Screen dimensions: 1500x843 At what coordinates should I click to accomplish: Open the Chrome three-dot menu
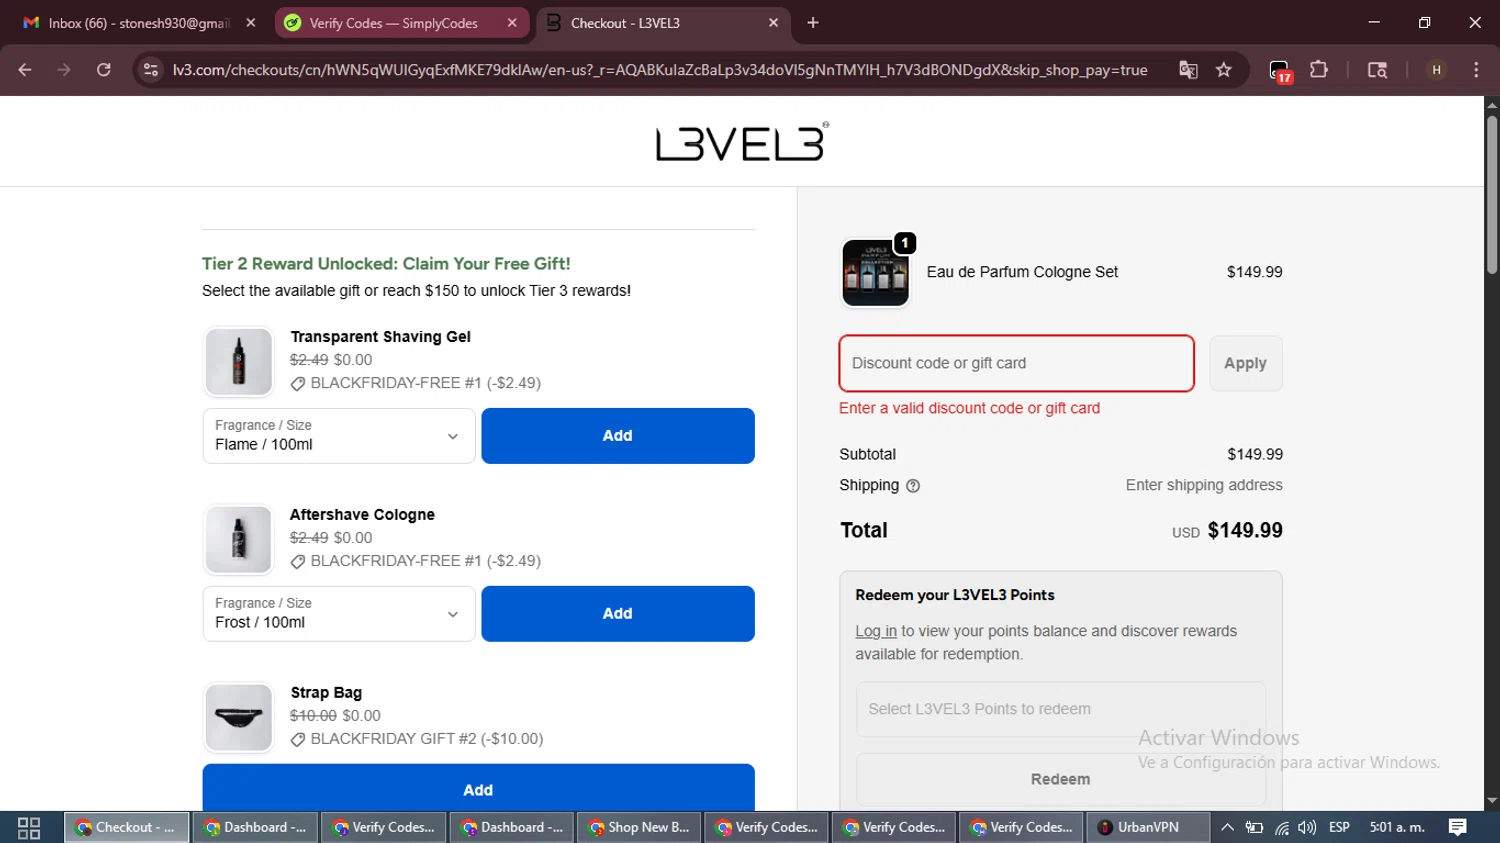1476,70
